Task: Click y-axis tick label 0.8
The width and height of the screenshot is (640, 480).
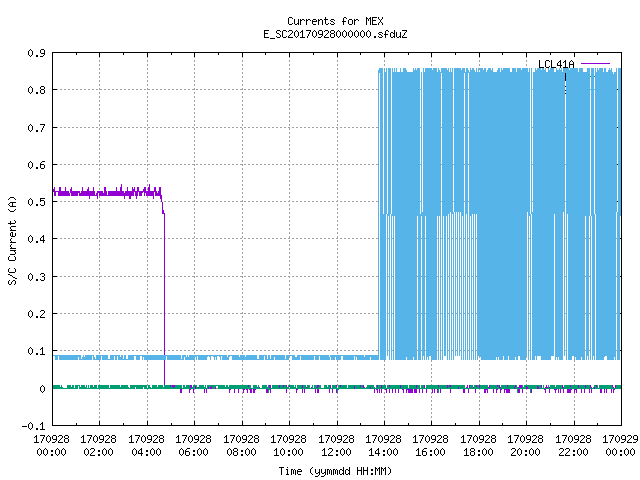Action: pyautogui.click(x=36, y=90)
